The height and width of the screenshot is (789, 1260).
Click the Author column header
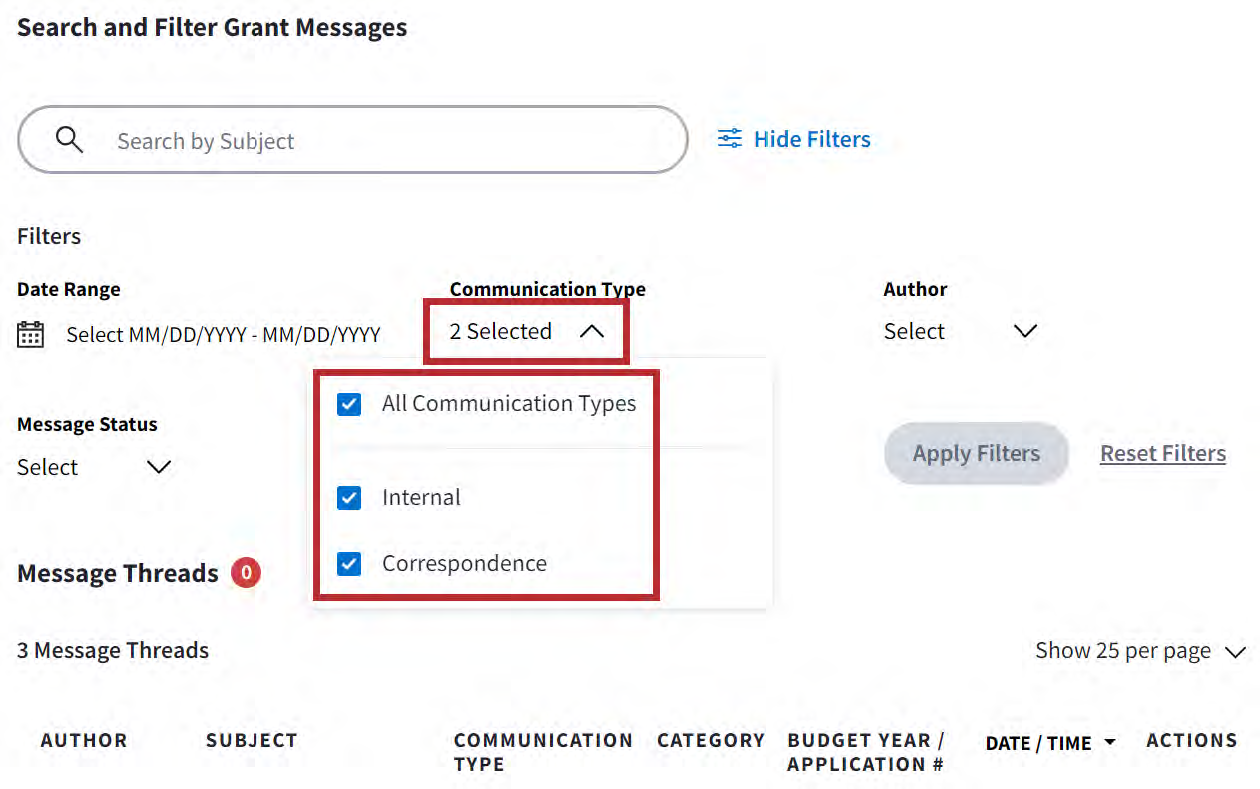coord(84,741)
